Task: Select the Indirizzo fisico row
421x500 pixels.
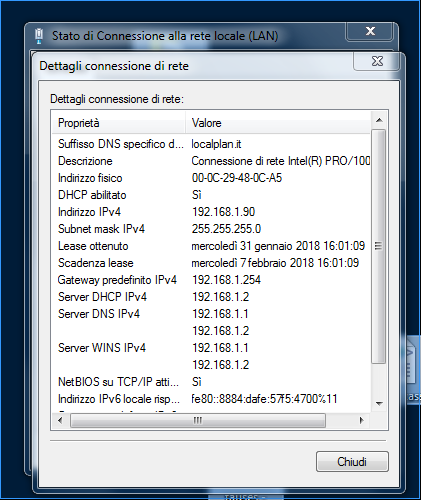Action: pos(211,178)
